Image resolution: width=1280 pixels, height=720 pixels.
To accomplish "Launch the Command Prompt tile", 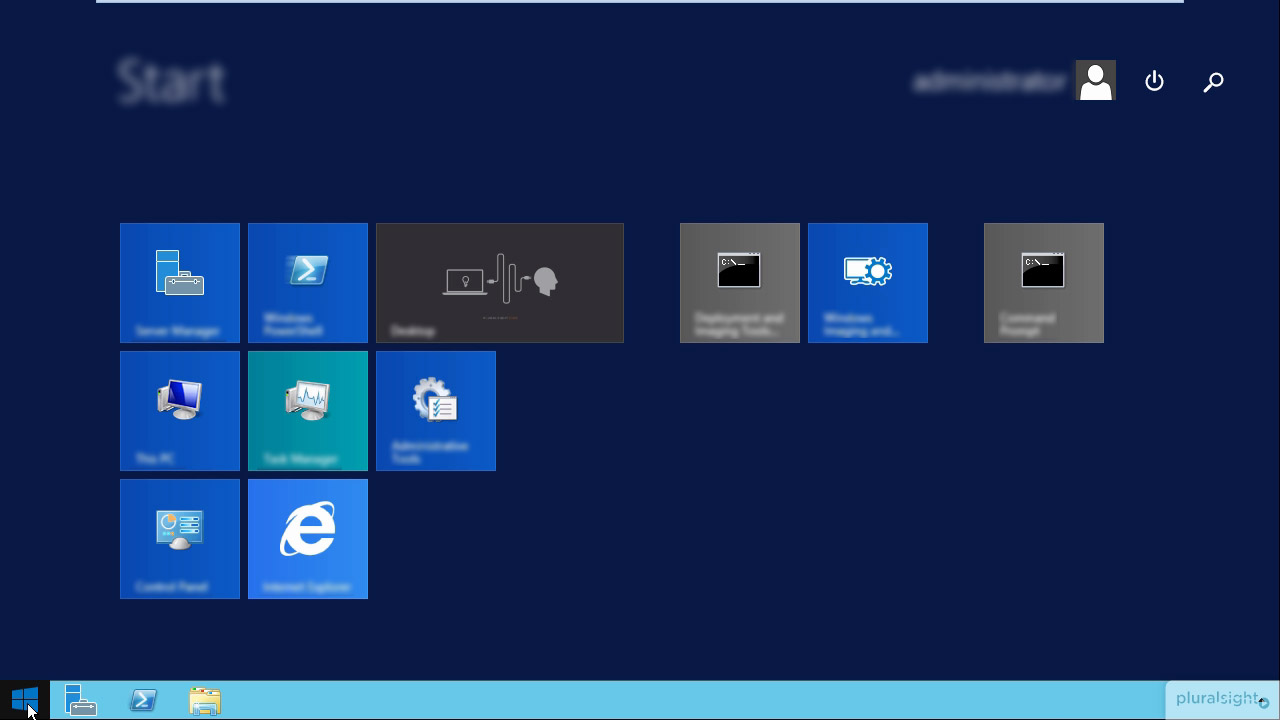I will (1044, 283).
